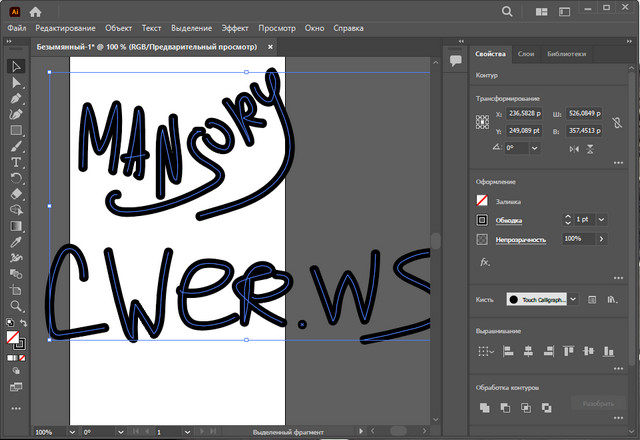This screenshot has height=440, width=640.
Task: Select the transform reference point grid
Action: 484,123
